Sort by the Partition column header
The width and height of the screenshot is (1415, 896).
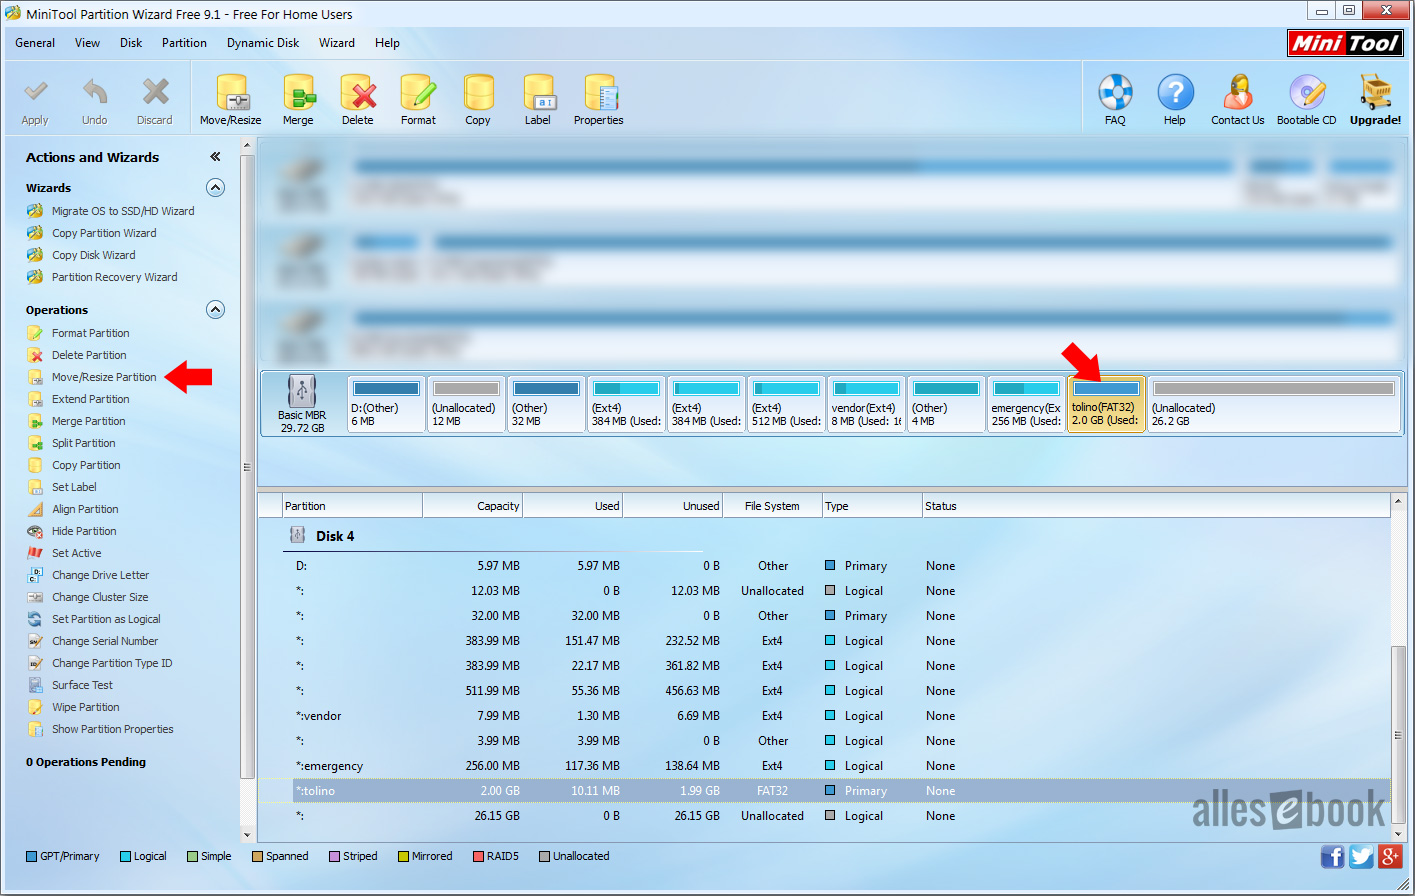point(352,506)
